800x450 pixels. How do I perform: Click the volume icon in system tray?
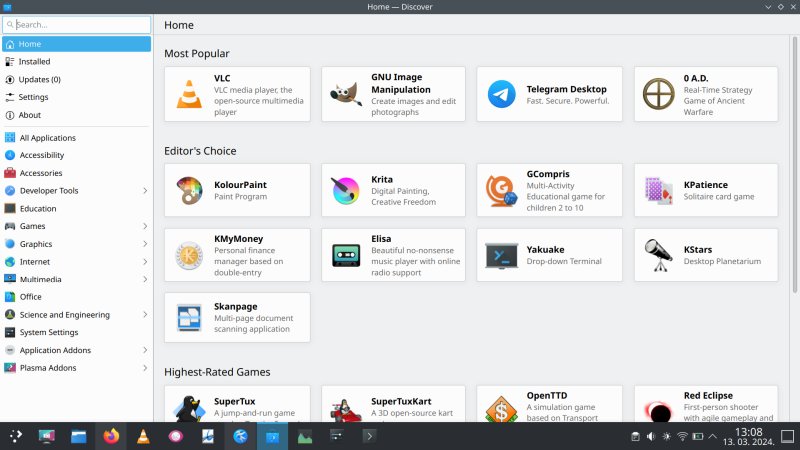click(650, 437)
